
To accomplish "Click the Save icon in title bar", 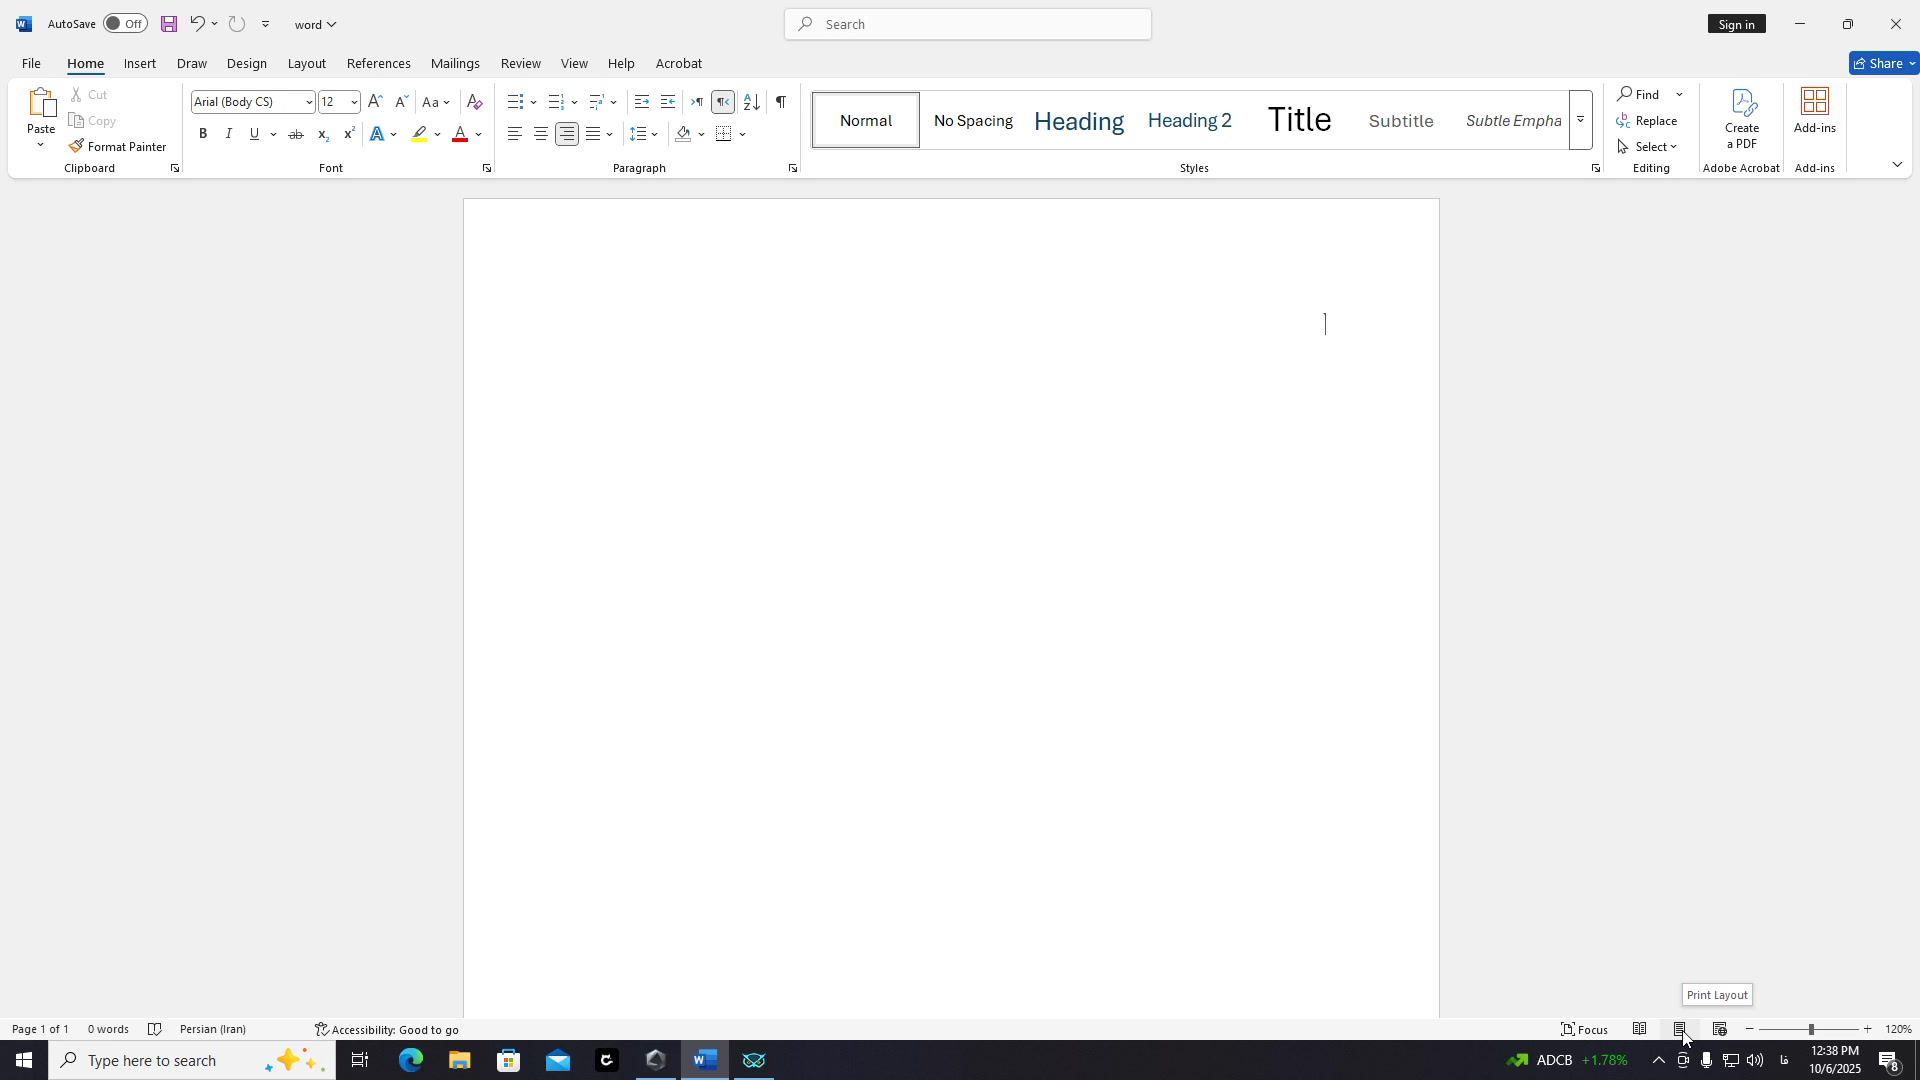I will (169, 24).
